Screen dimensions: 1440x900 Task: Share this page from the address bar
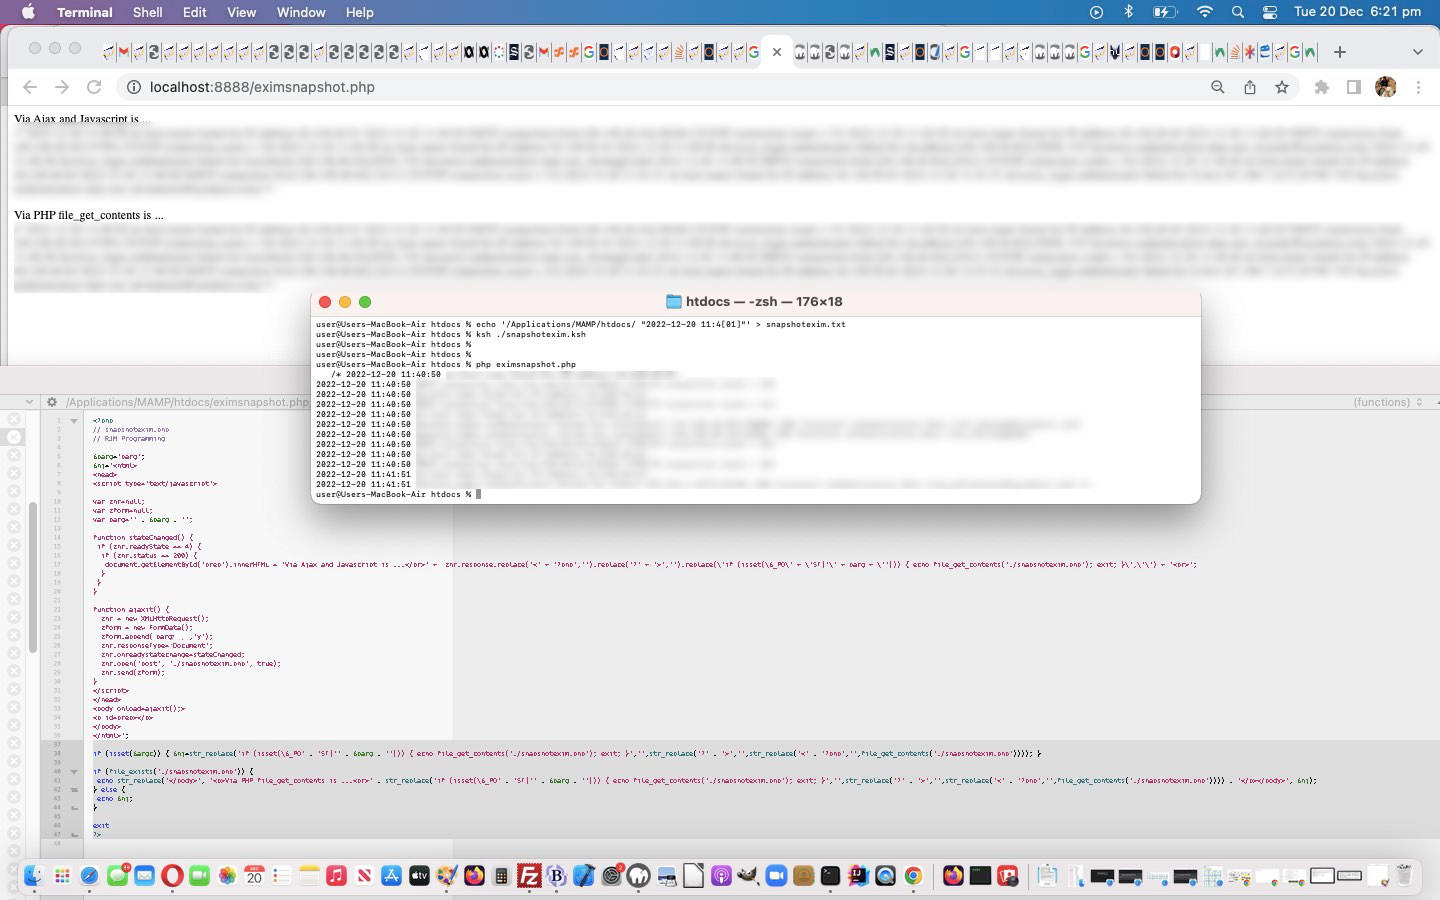[1250, 87]
